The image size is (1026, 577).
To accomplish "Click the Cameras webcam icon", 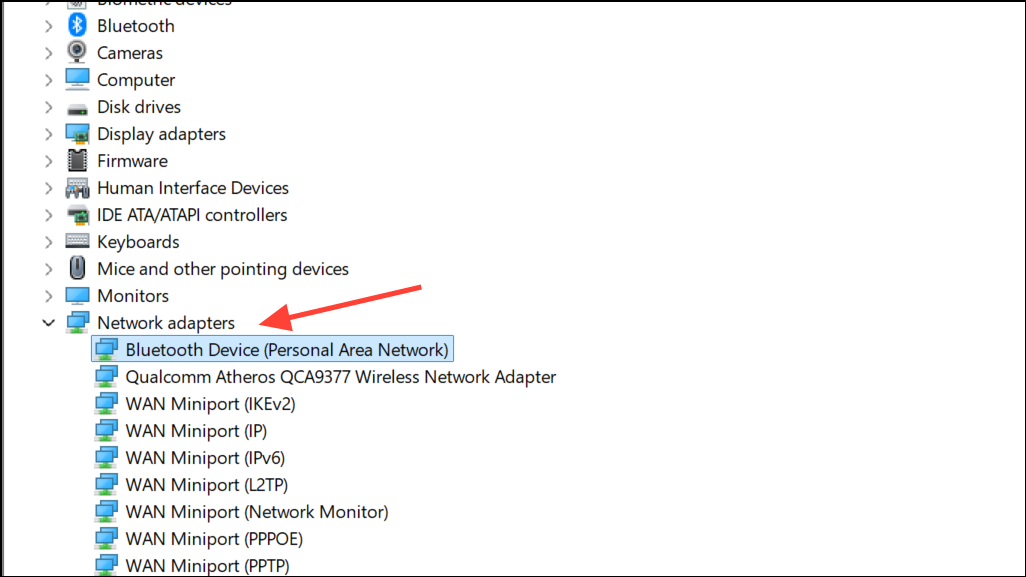I will tap(77, 53).
